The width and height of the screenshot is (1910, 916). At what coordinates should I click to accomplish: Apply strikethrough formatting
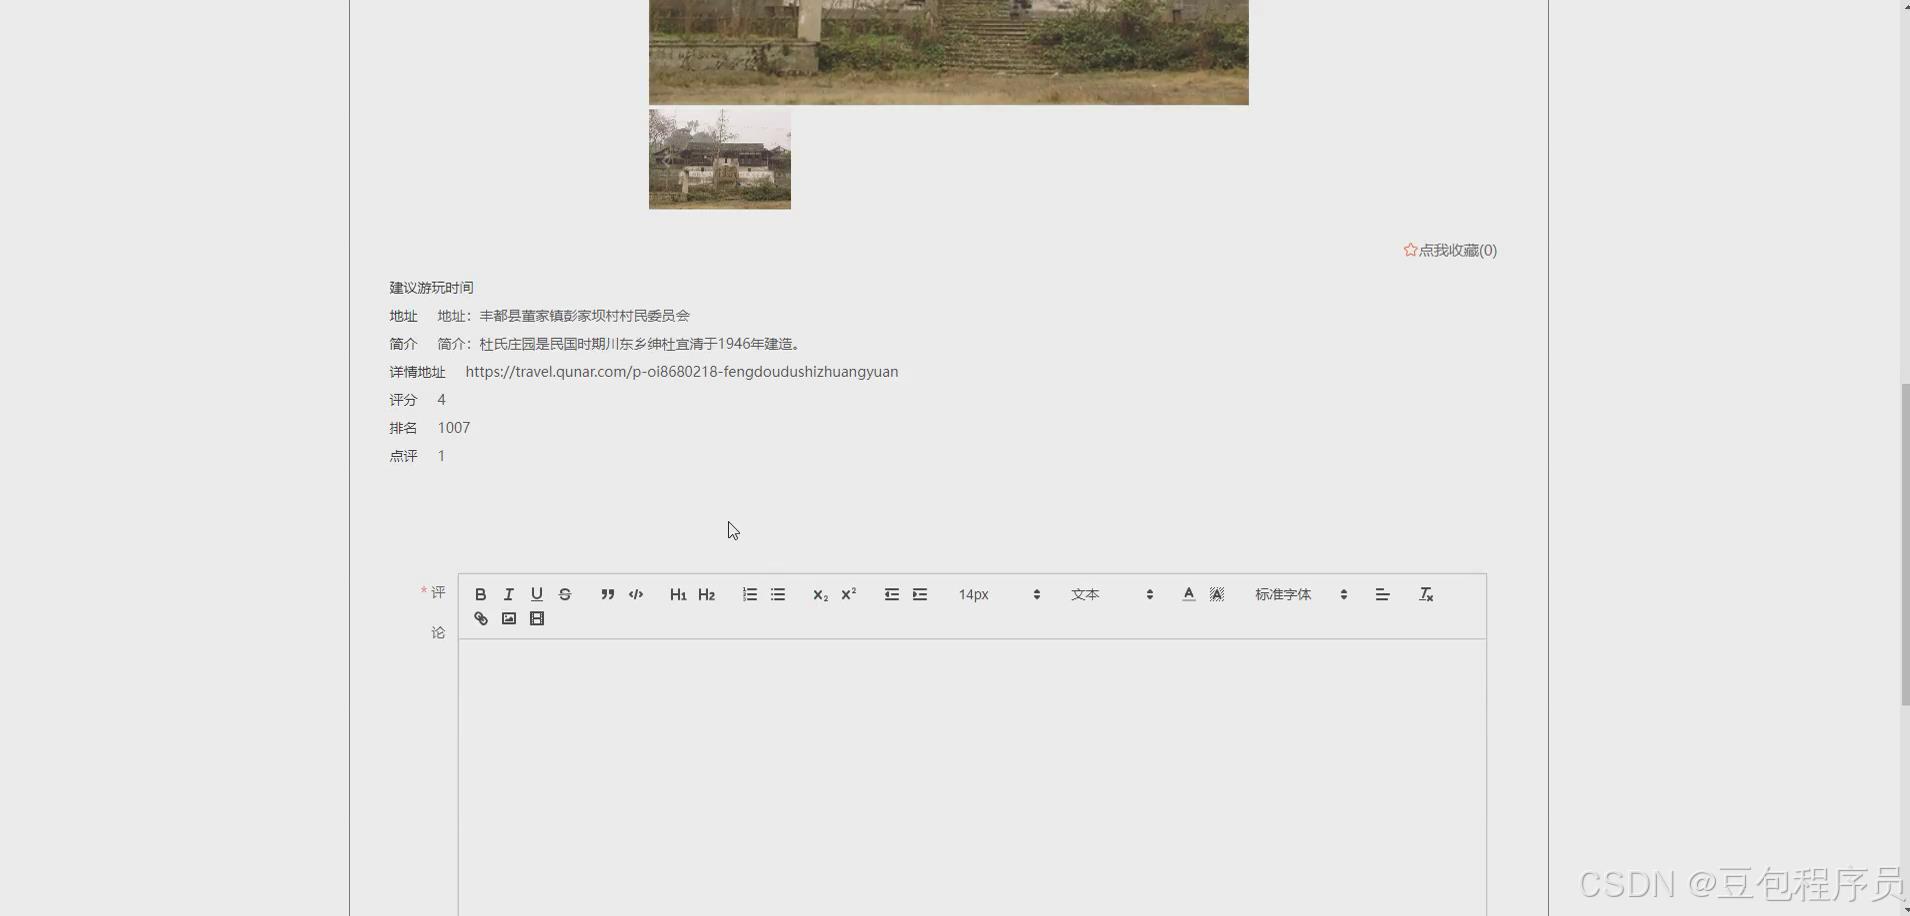pyautogui.click(x=564, y=594)
